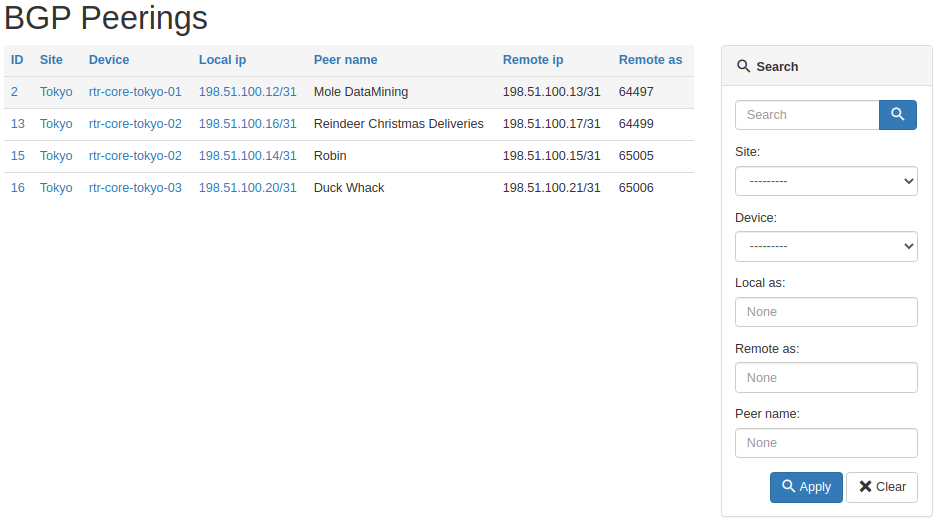Open the Device dropdown
Viewport: 940px width, 525px height.
[826, 246]
